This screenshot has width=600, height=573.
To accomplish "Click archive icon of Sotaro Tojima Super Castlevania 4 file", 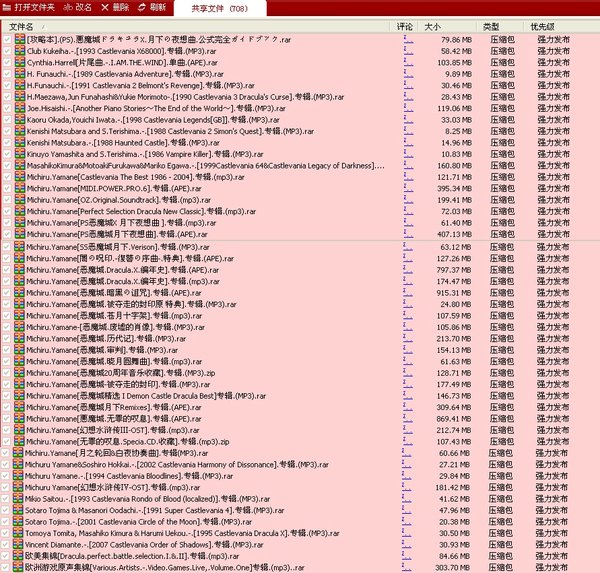I will (x=18, y=510).
